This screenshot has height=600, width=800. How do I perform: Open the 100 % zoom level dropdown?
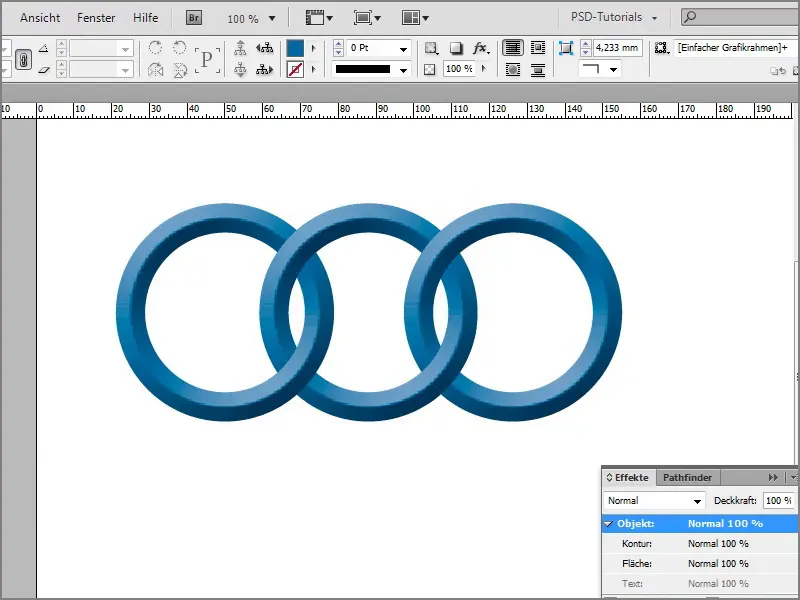[x=251, y=19]
